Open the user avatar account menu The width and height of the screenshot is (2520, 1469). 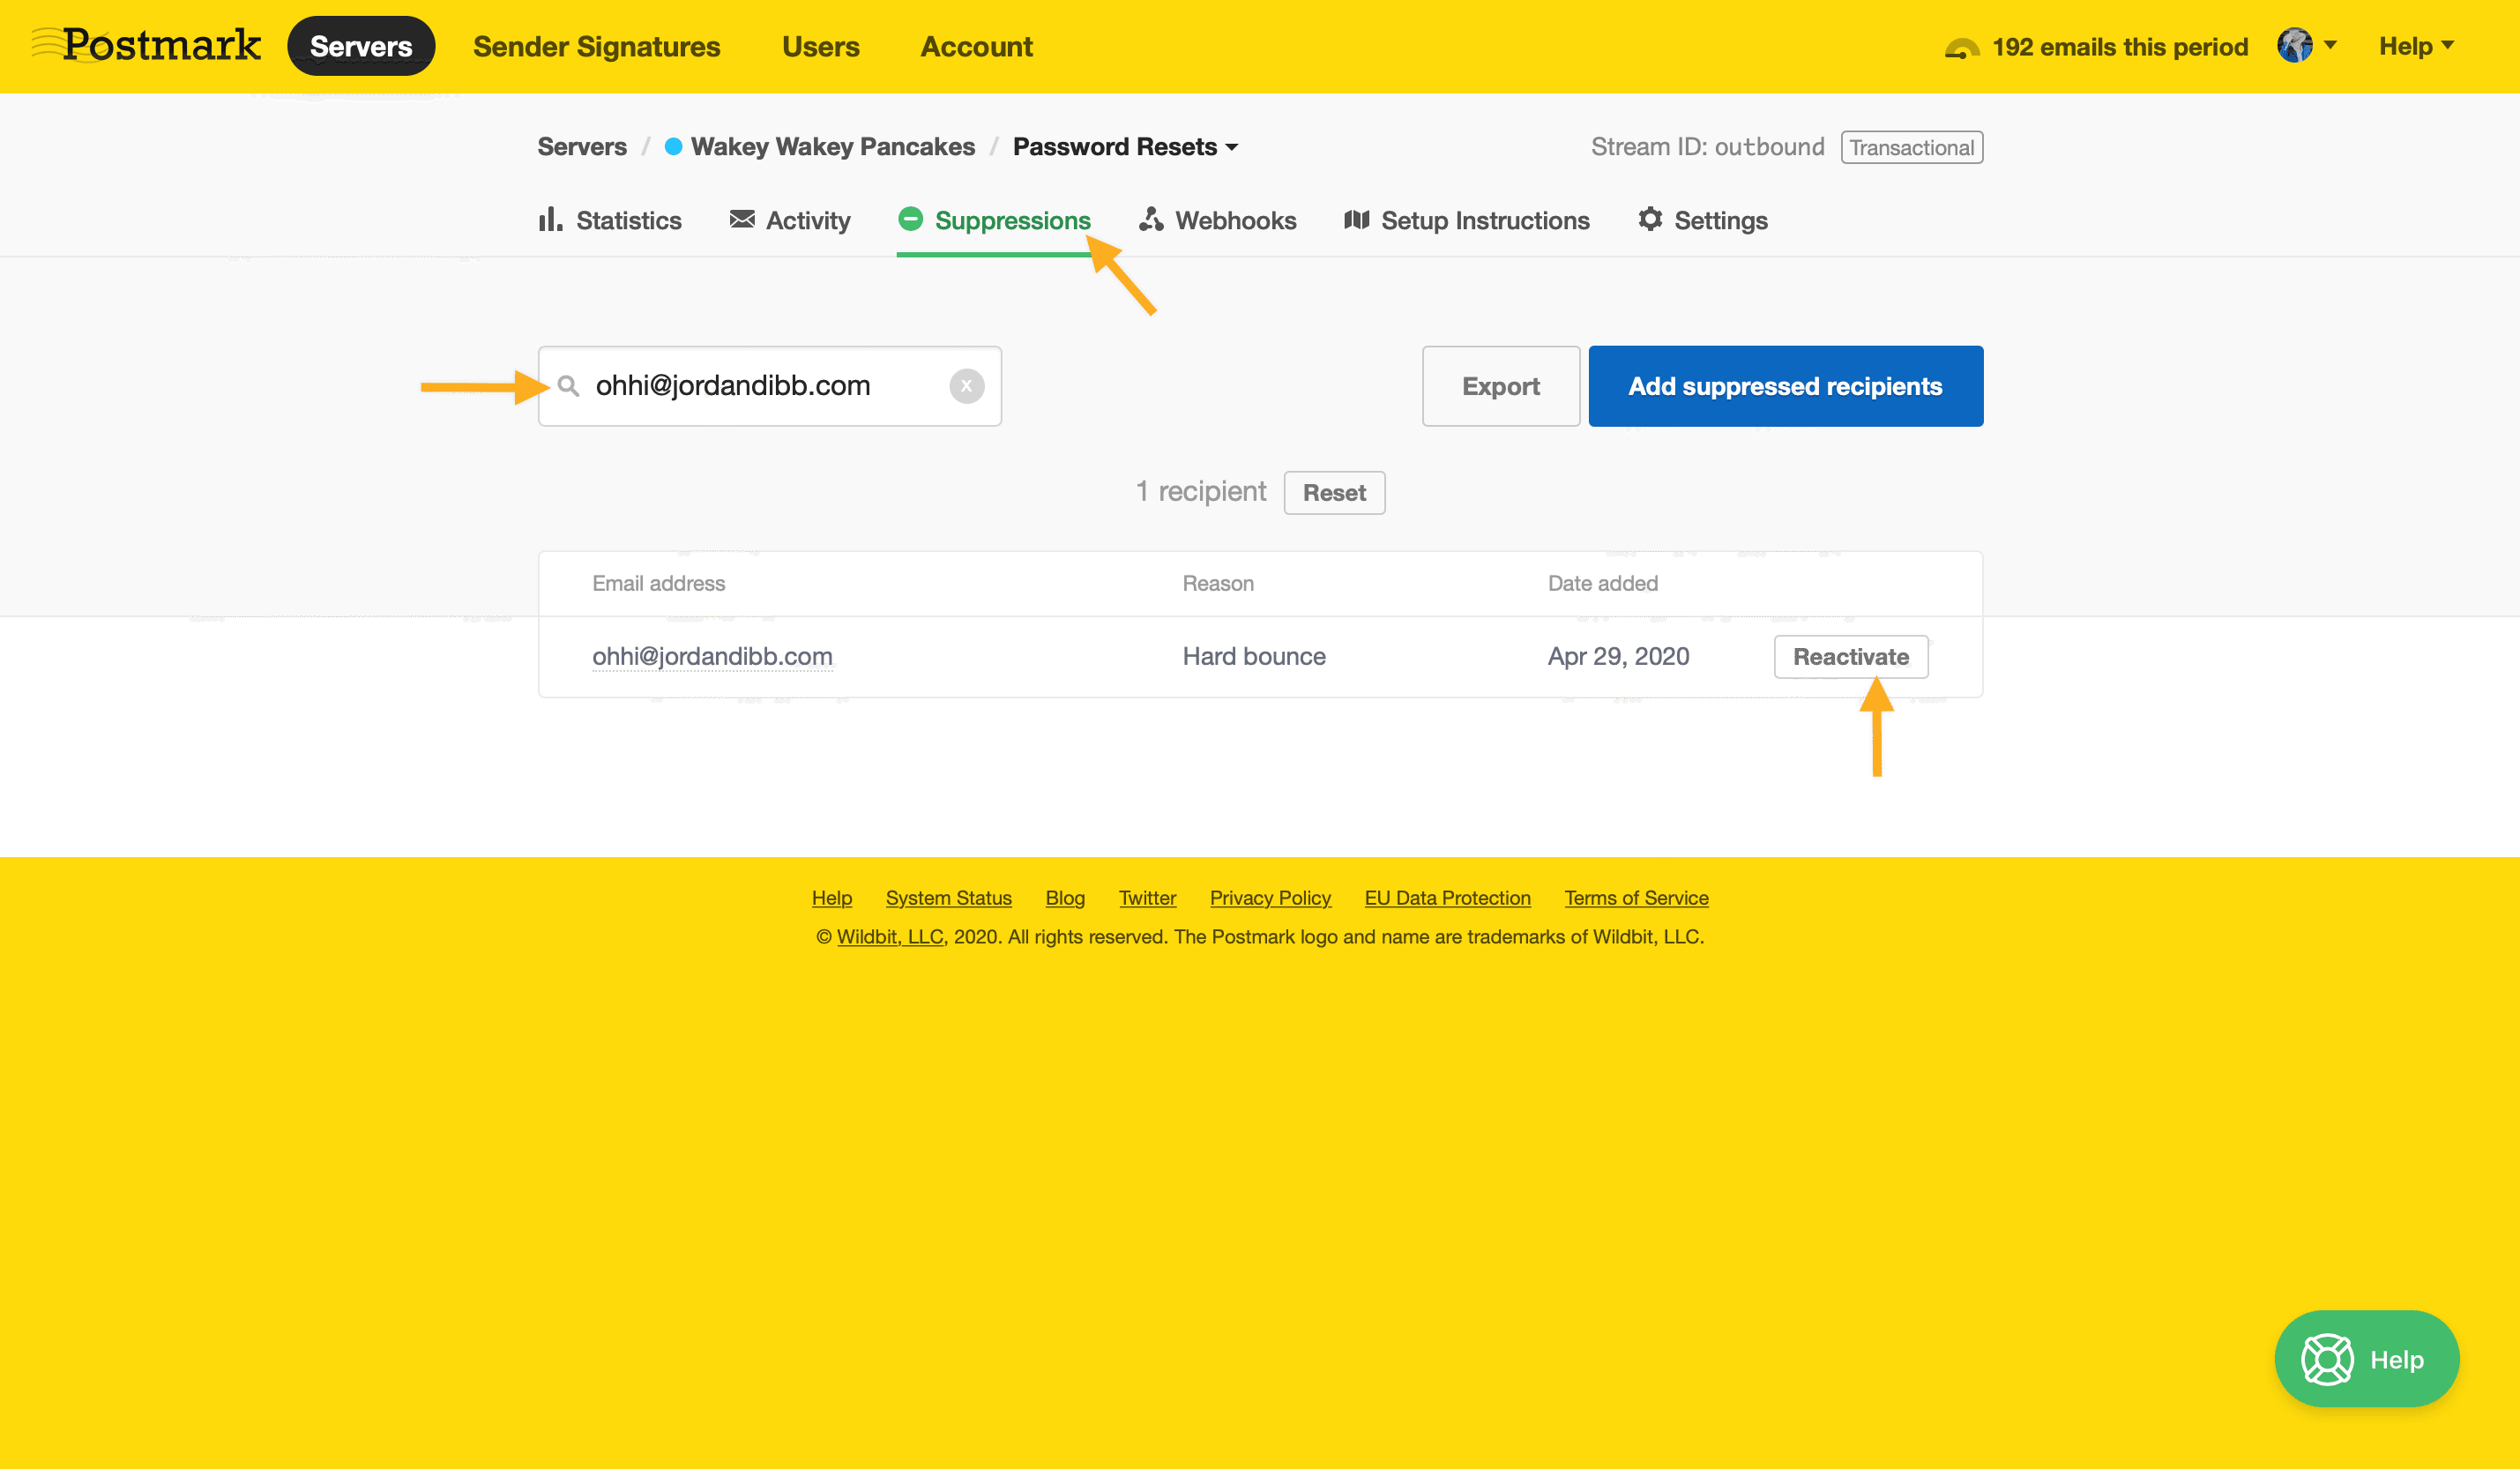[2306, 46]
